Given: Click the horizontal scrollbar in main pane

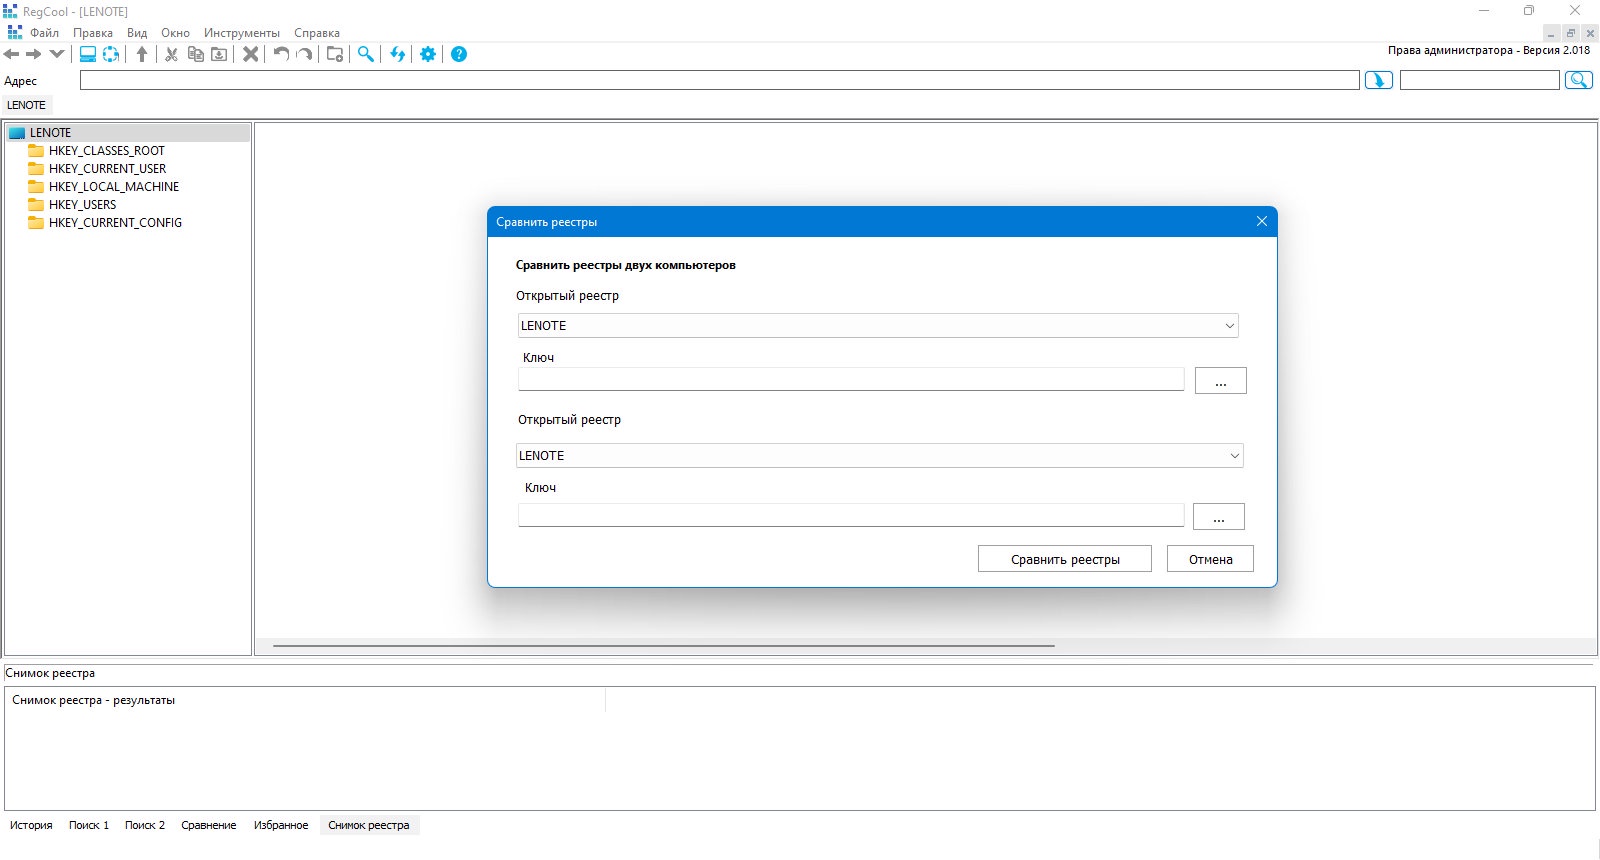Looking at the screenshot, I should [x=664, y=646].
